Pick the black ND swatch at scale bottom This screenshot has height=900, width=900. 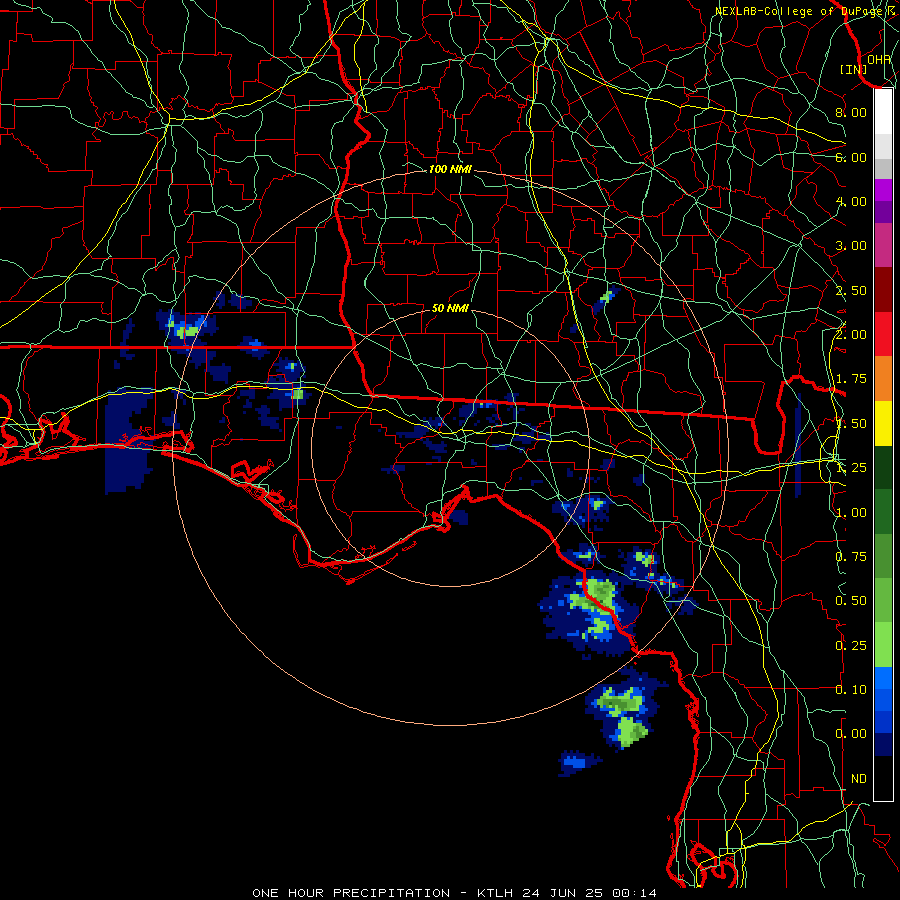point(883,778)
